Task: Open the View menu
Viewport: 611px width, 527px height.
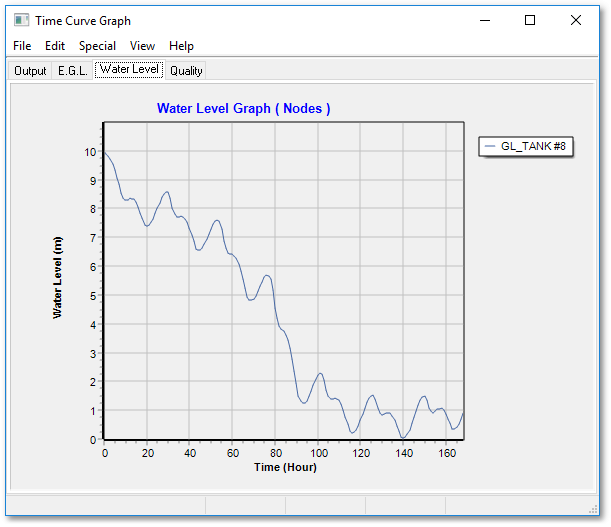Action: pyautogui.click(x=142, y=46)
